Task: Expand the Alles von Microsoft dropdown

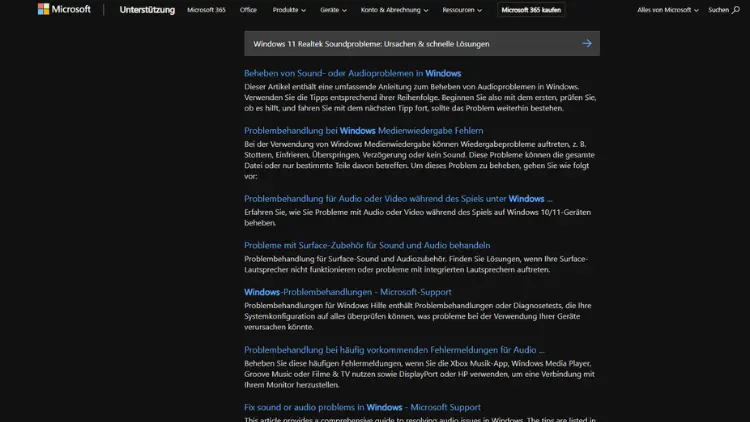Action: 667,10
